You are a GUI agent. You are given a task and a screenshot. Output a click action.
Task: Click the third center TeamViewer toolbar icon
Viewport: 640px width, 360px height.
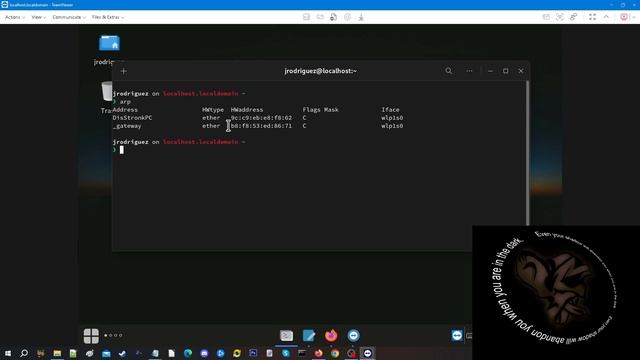[x=333, y=17]
